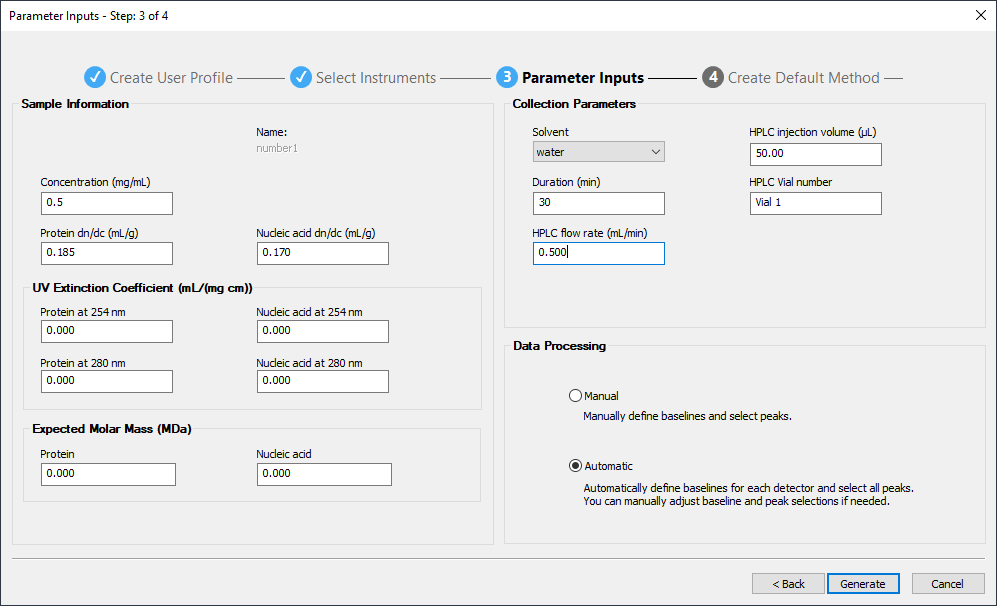
Task: Click the step 3 Parameter Inputs circle
Action: [506, 78]
